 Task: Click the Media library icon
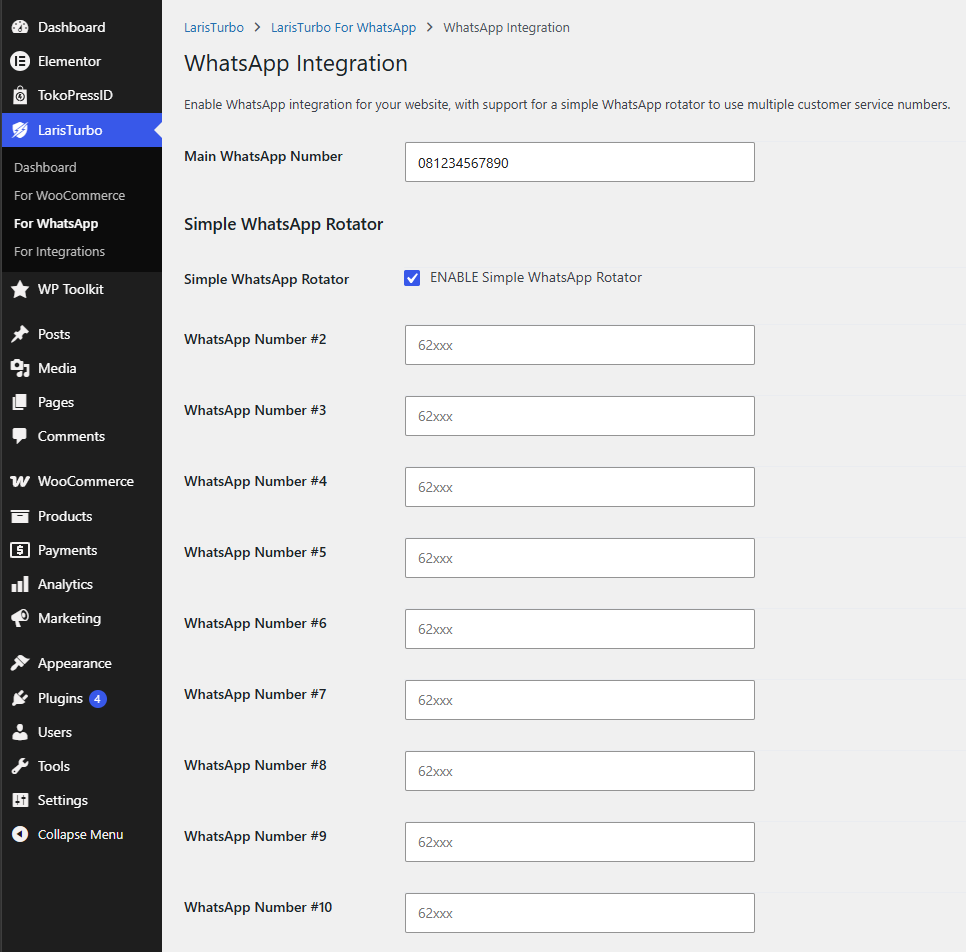tap(20, 368)
